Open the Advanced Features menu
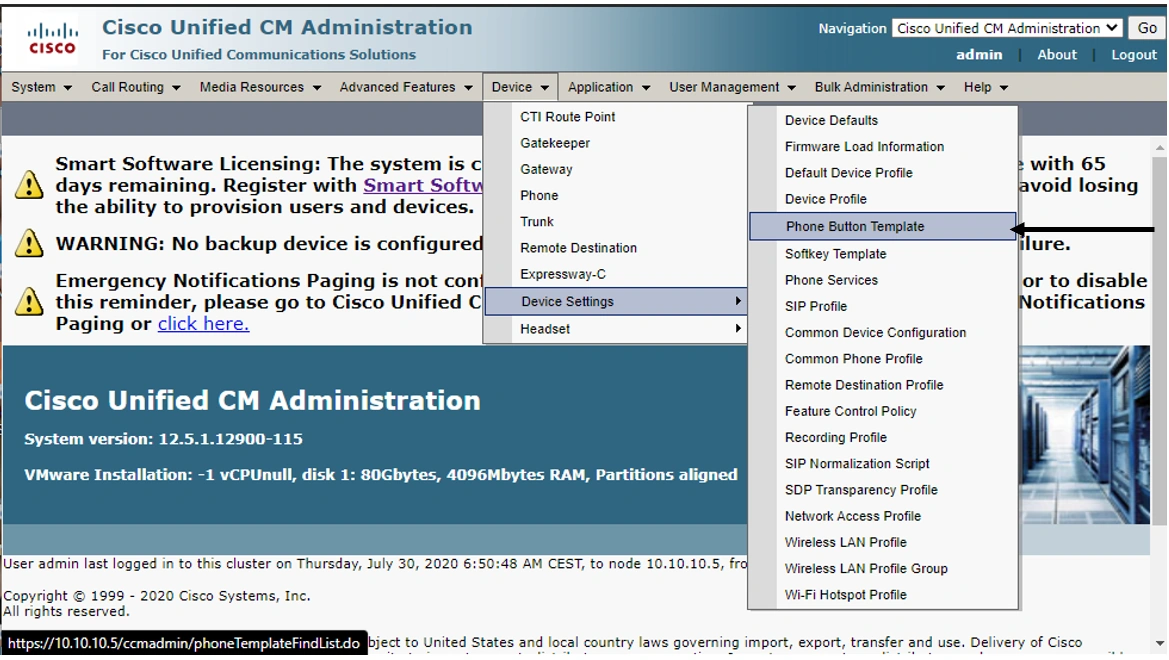 (x=406, y=87)
